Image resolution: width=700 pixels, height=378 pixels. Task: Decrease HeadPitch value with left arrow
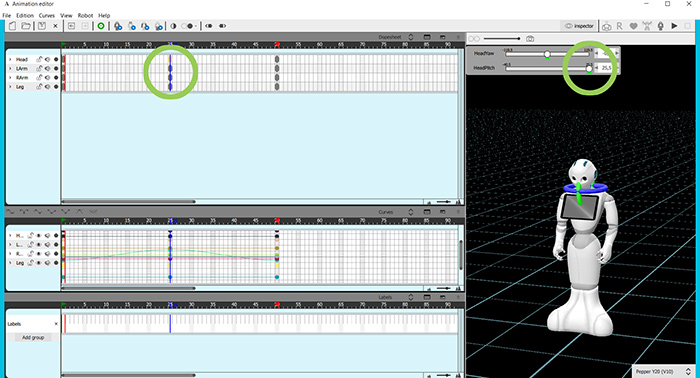coord(597,68)
